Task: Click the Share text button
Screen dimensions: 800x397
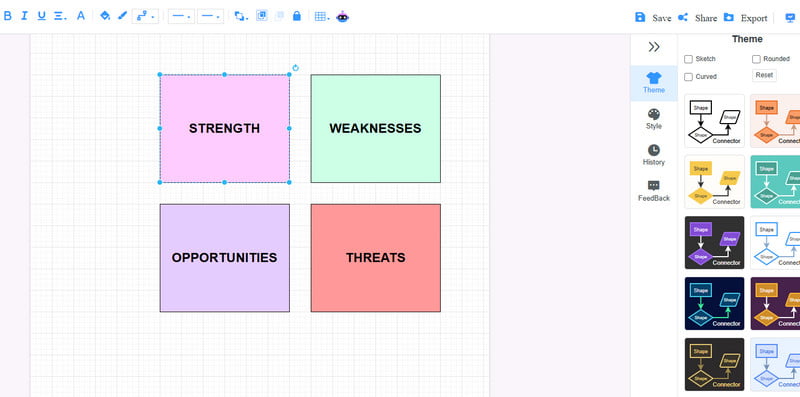Action: pos(706,18)
